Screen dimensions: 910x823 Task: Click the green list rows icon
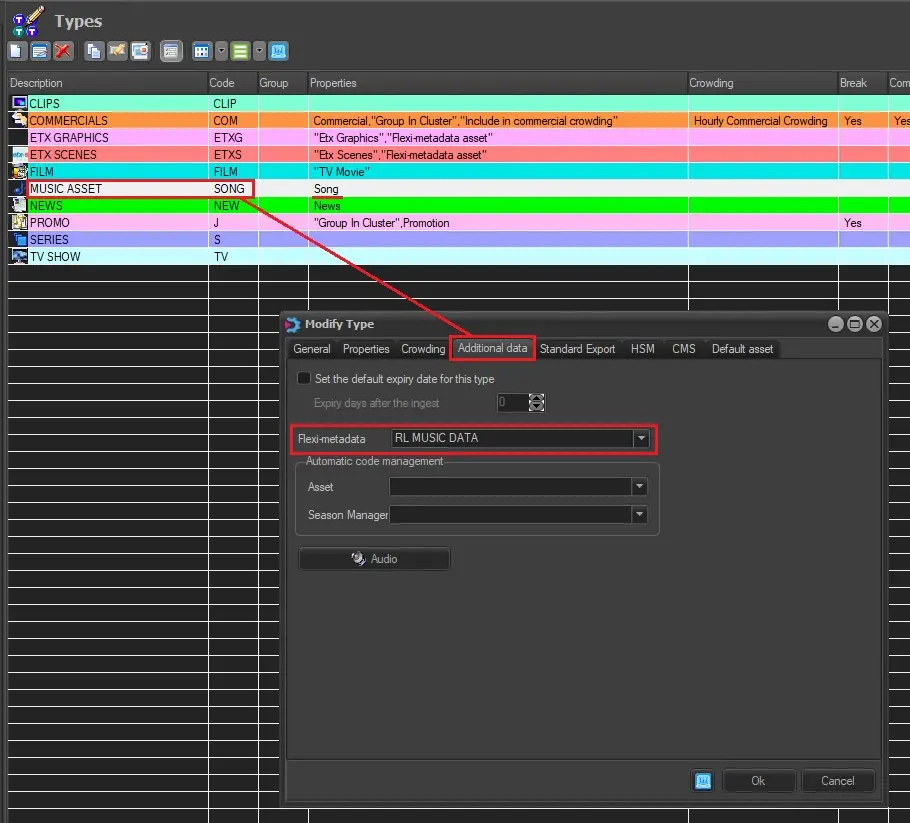(240, 51)
